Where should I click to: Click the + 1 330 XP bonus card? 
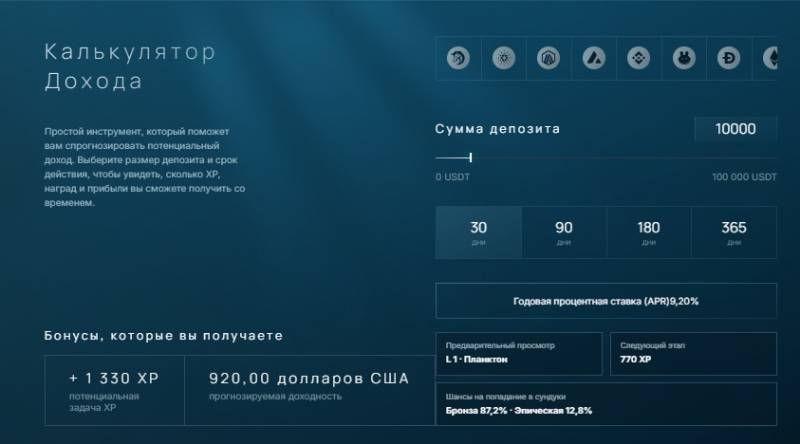point(114,390)
